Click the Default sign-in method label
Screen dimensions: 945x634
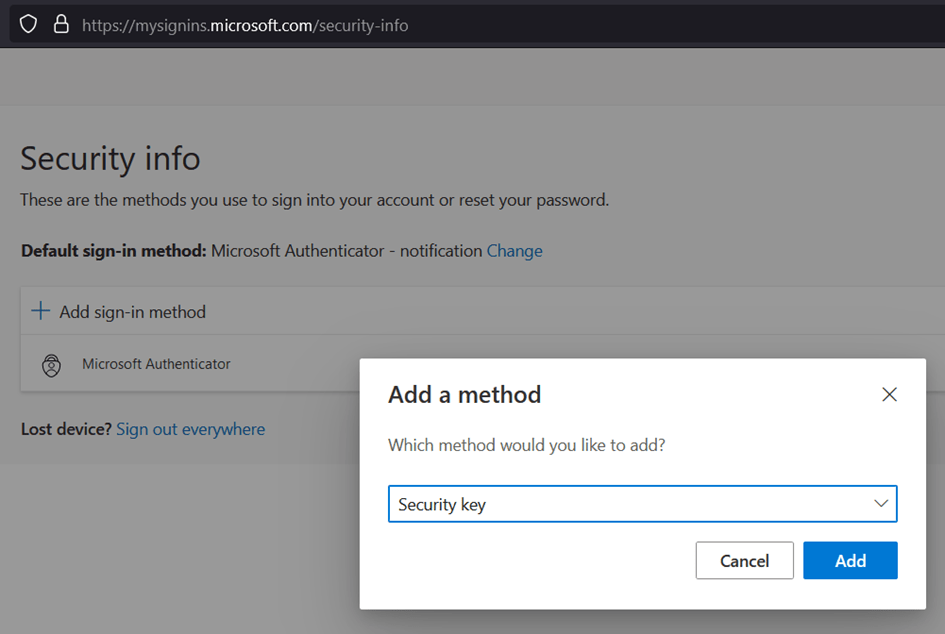point(113,251)
